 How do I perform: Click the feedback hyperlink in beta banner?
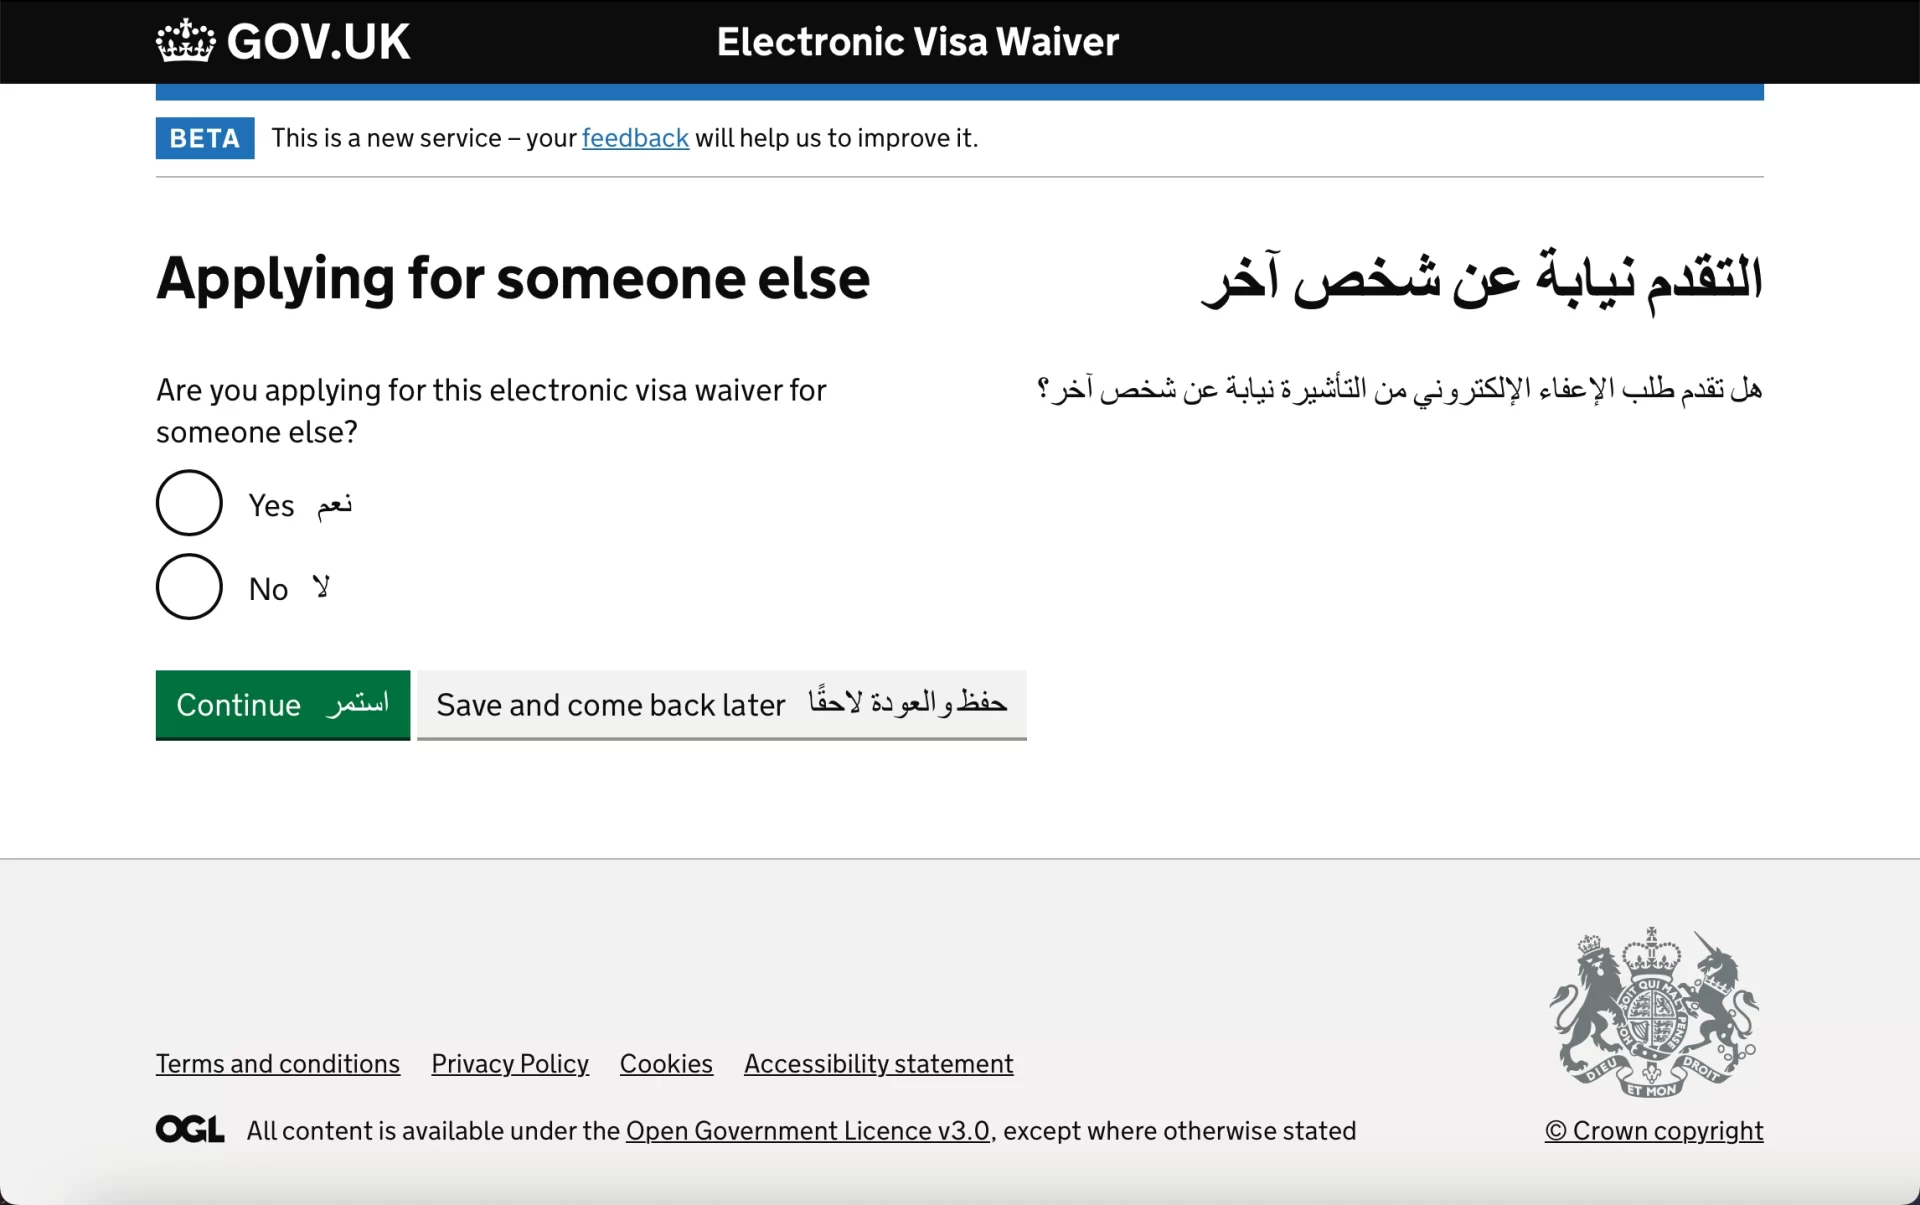pyautogui.click(x=634, y=137)
